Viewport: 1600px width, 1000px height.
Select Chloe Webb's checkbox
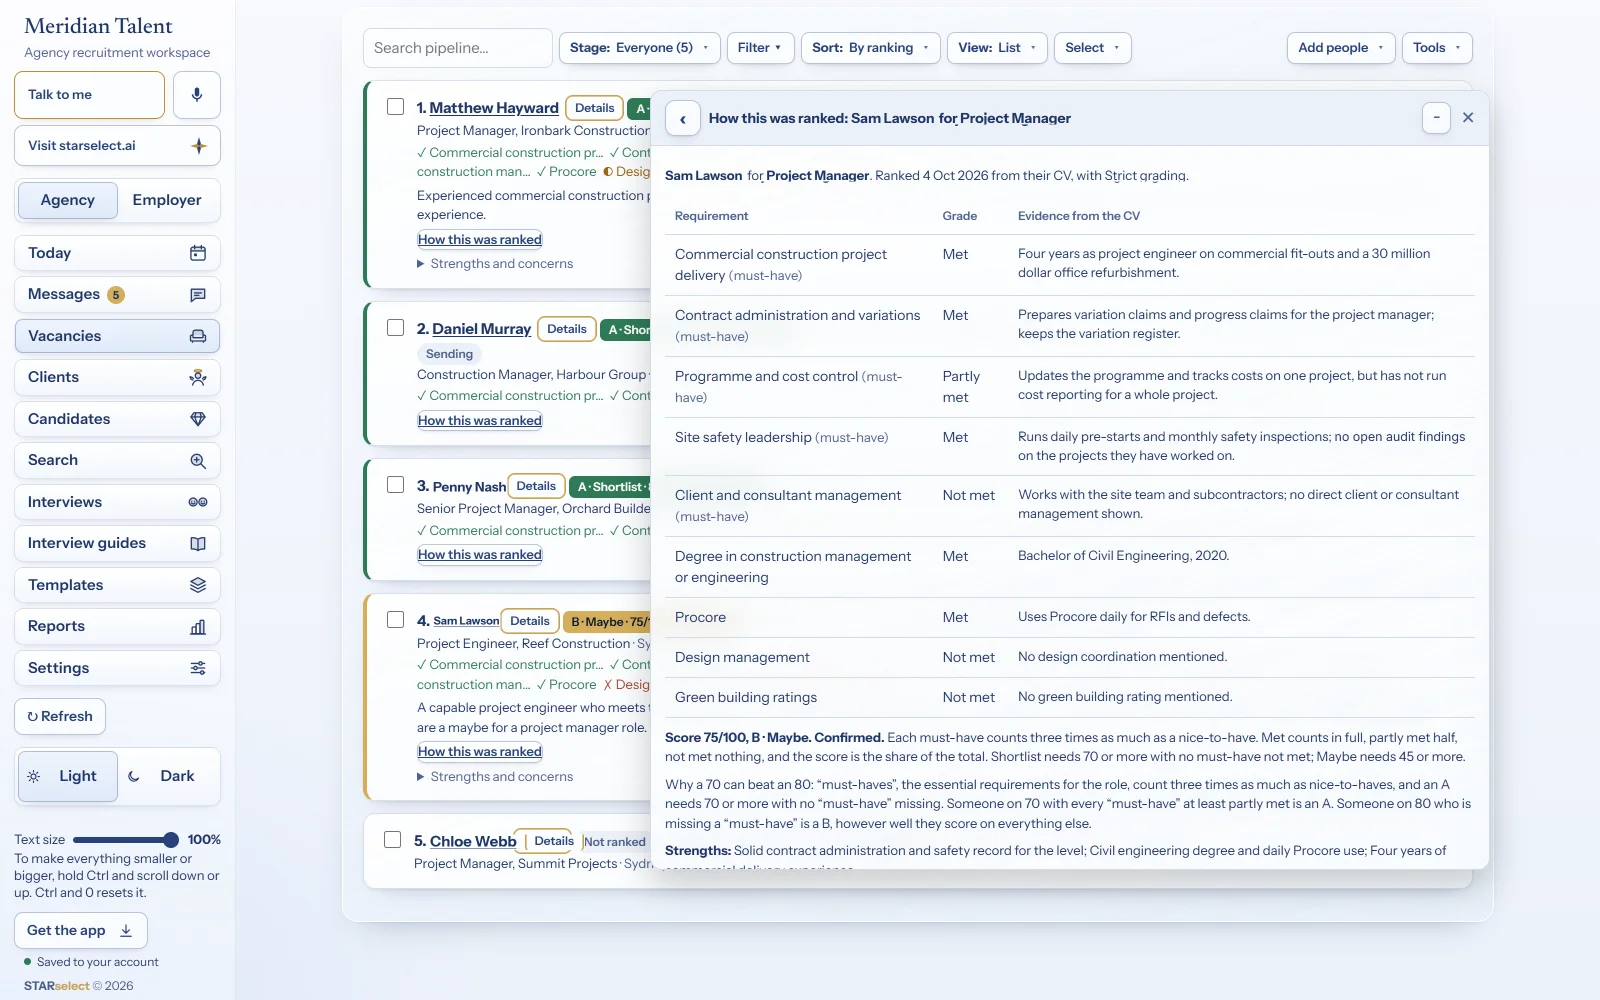pos(393,840)
